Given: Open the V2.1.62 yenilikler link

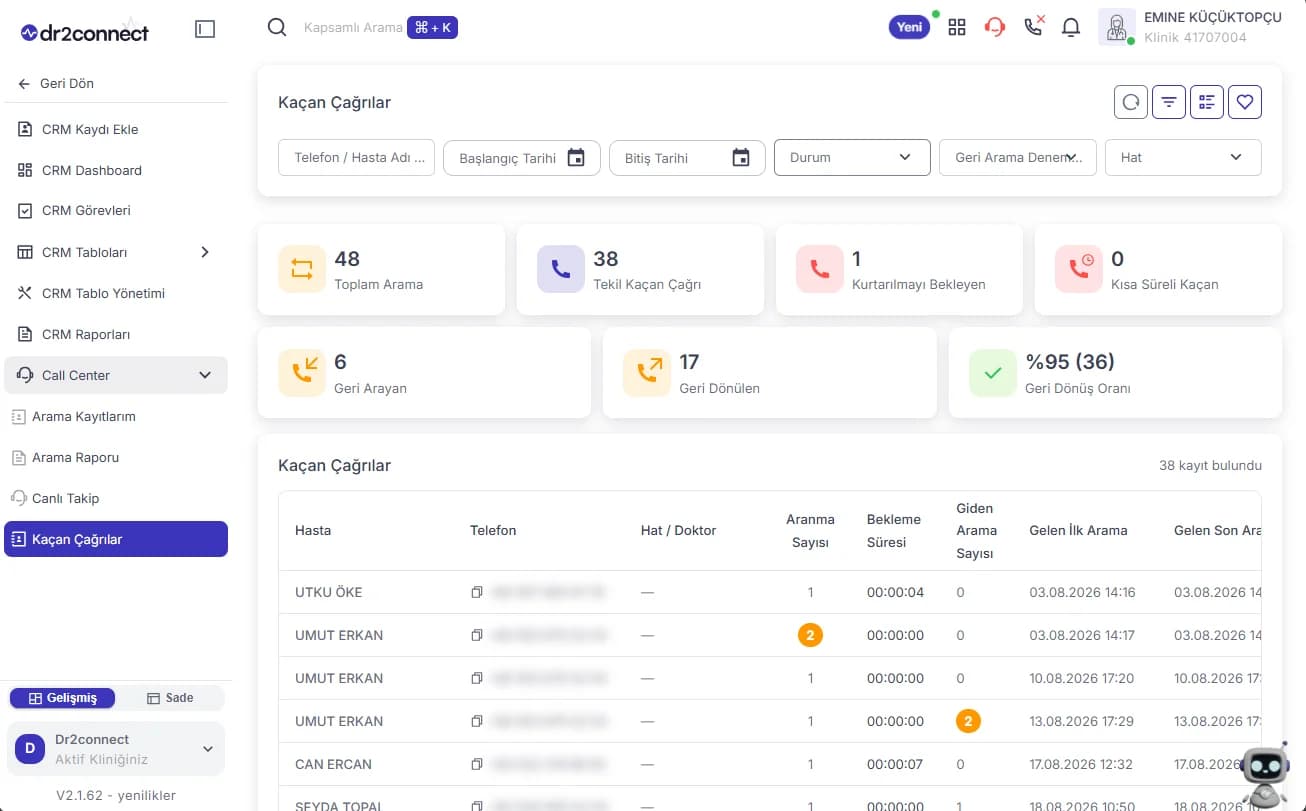Looking at the screenshot, I should (116, 795).
